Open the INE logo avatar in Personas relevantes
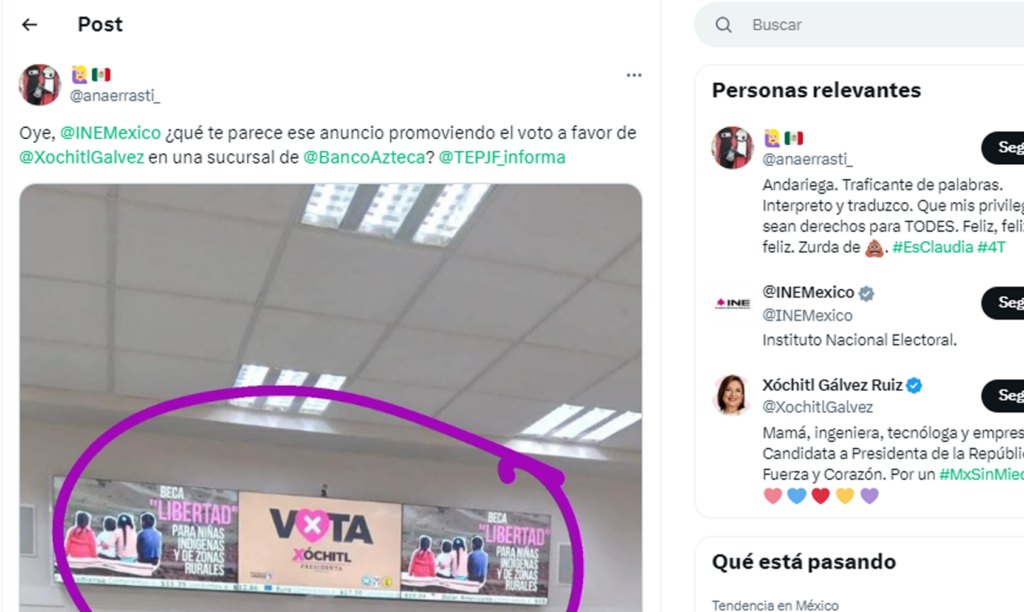 click(732, 303)
